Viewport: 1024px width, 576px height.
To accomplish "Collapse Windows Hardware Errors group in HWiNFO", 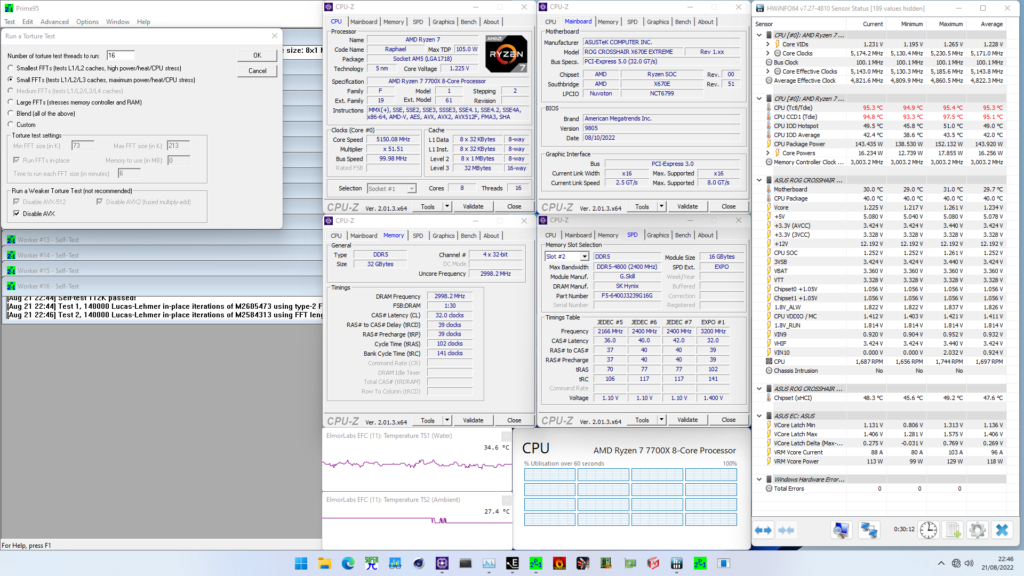I will click(x=760, y=479).
